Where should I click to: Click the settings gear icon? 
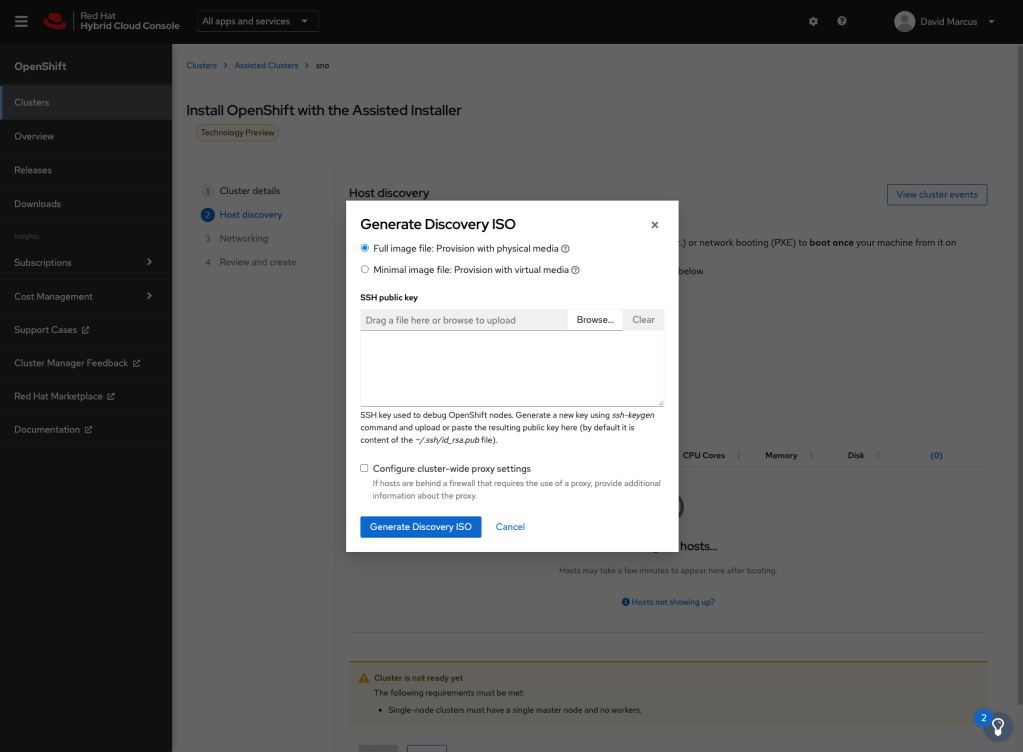(x=813, y=21)
